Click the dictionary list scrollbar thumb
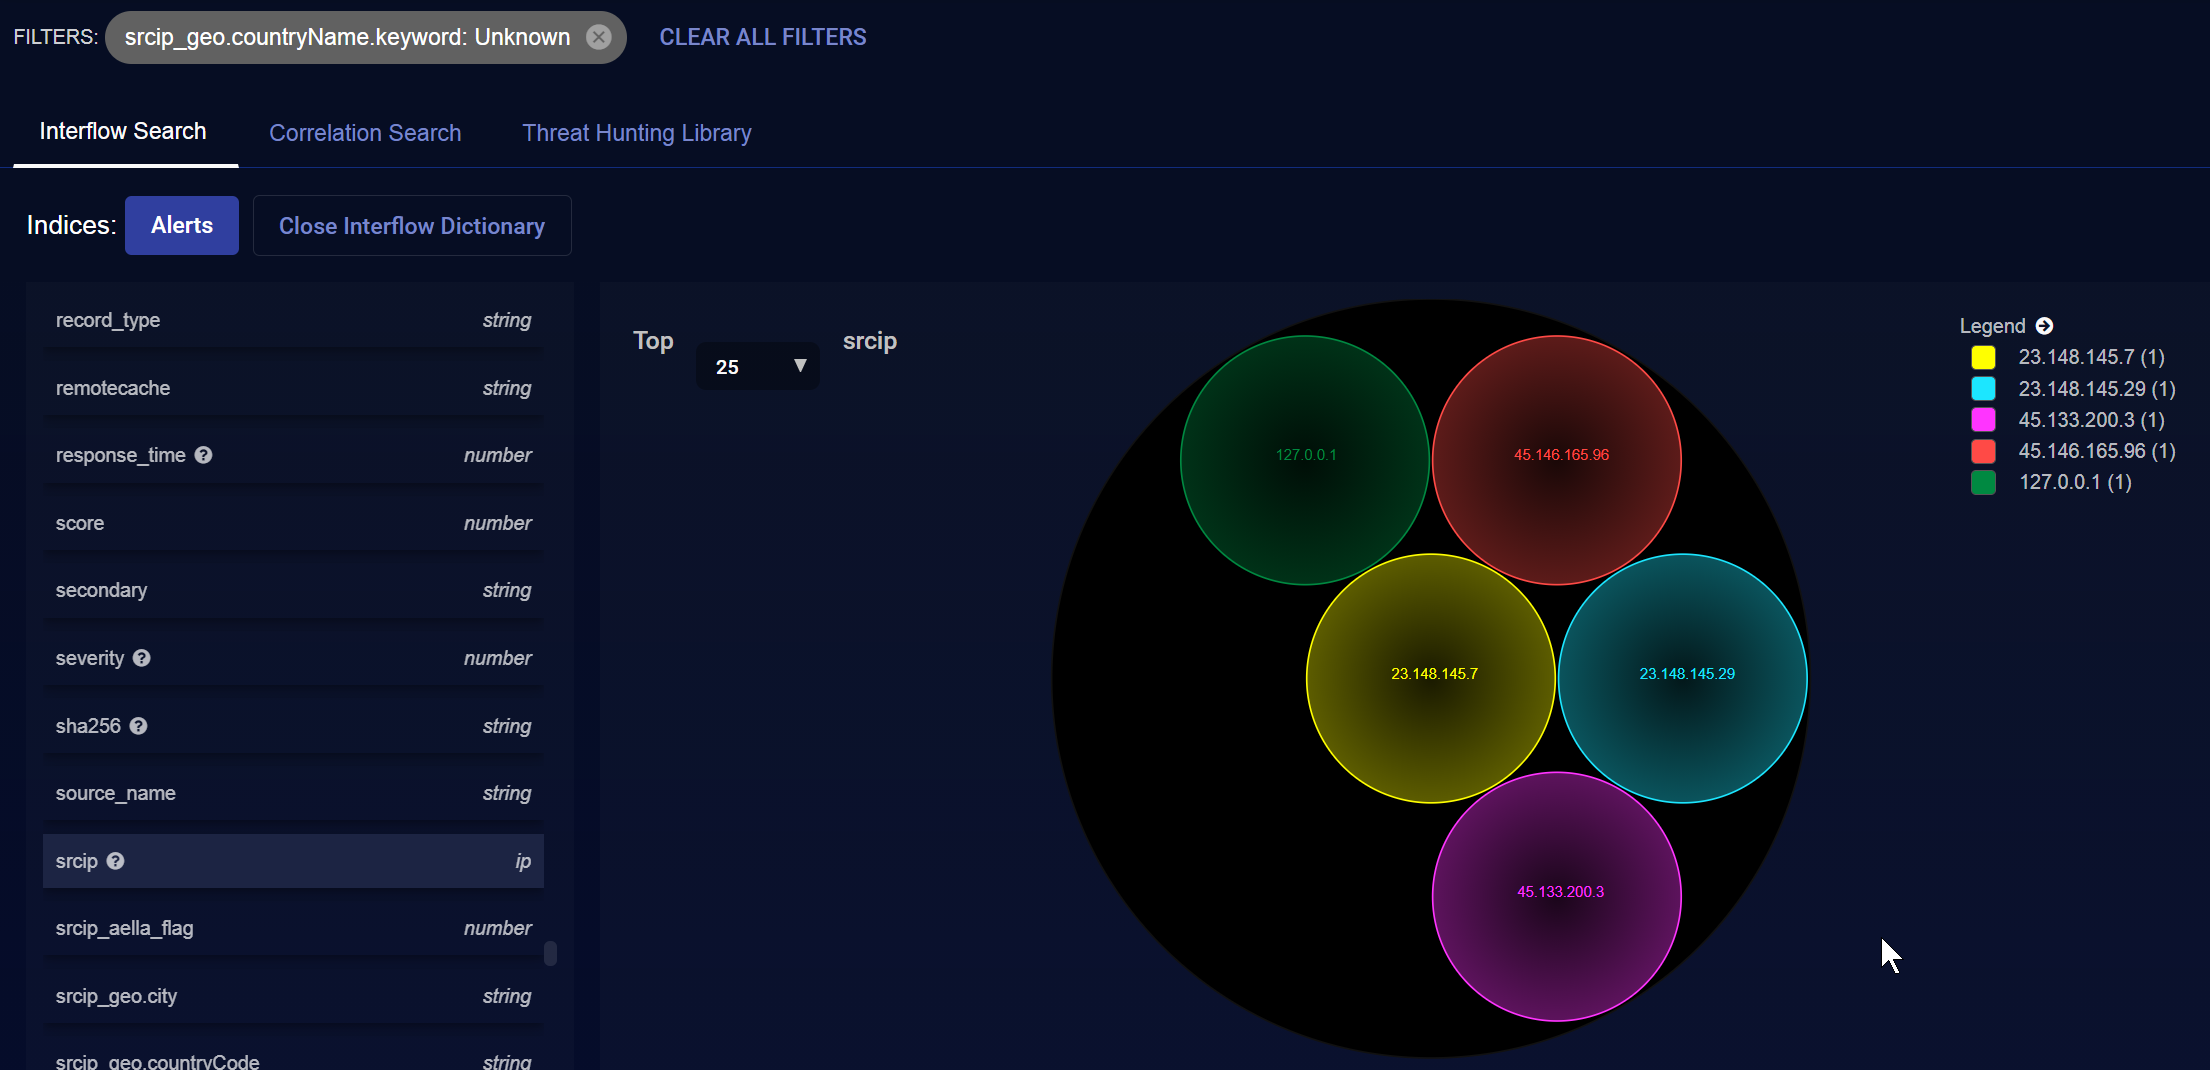This screenshot has width=2210, height=1070. pos(550,953)
